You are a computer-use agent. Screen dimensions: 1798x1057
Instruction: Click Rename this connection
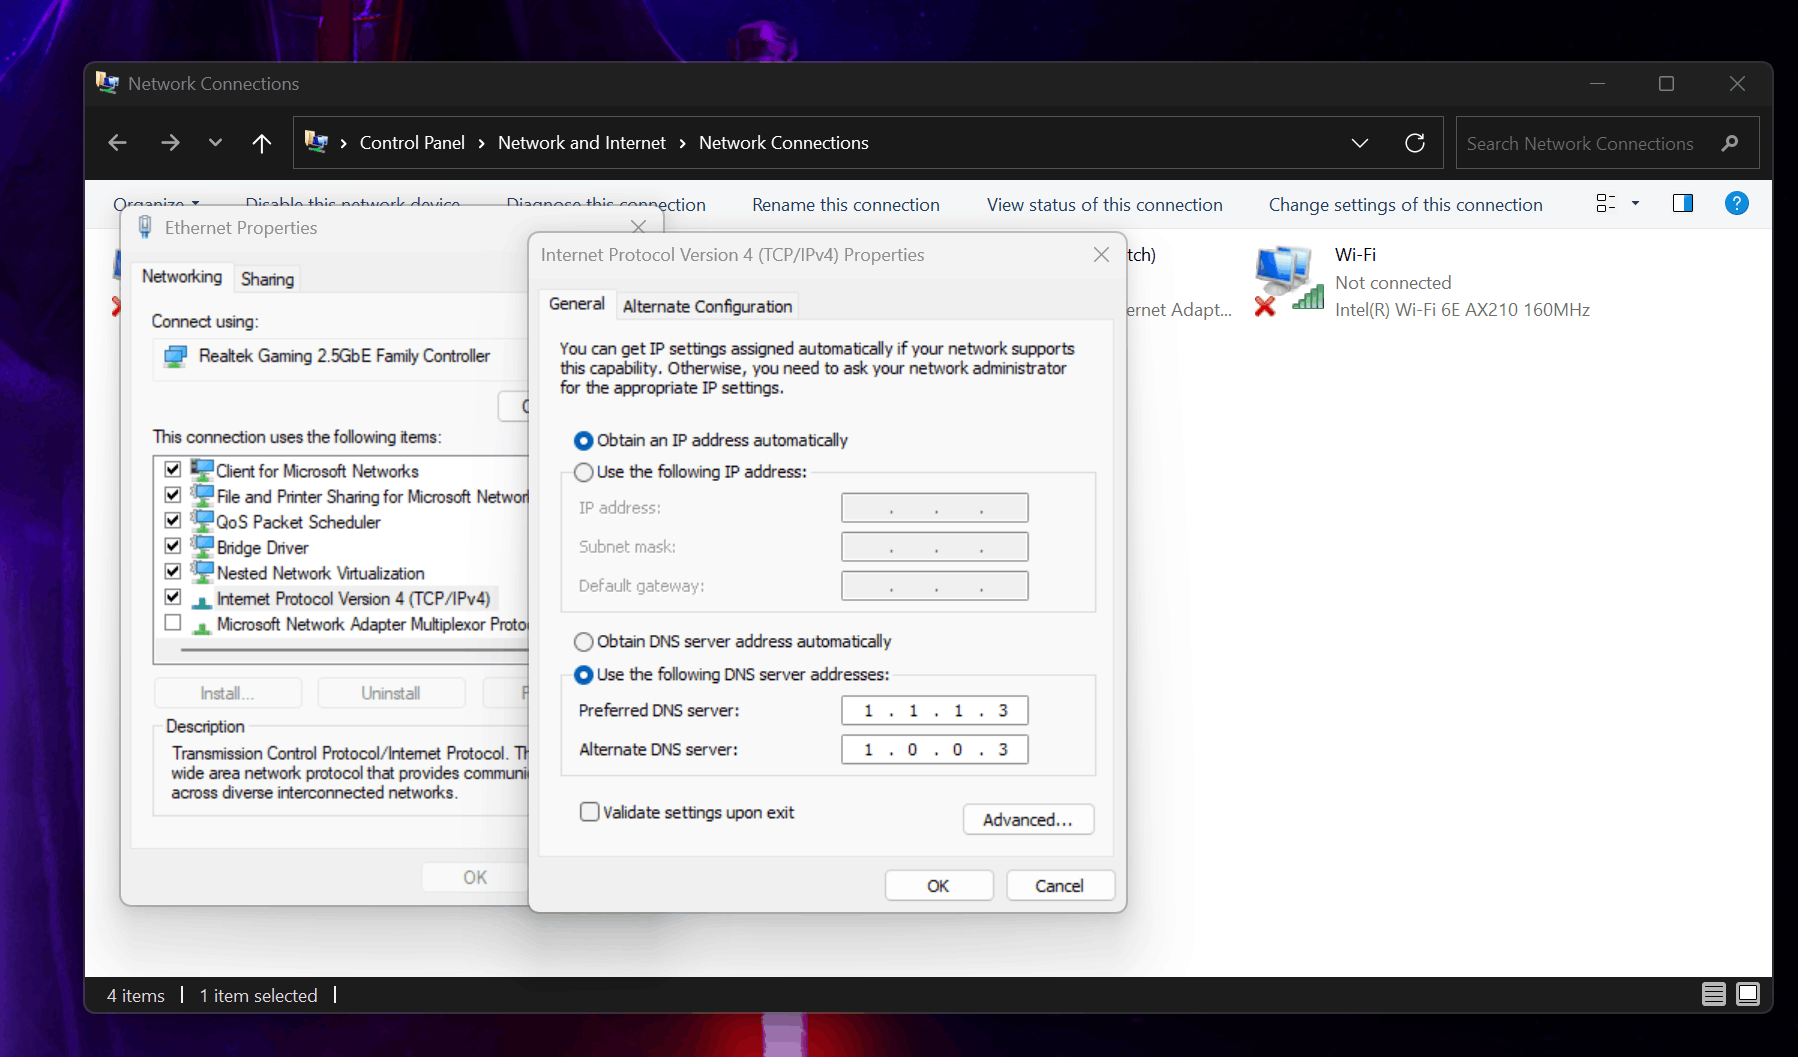[845, 204]
